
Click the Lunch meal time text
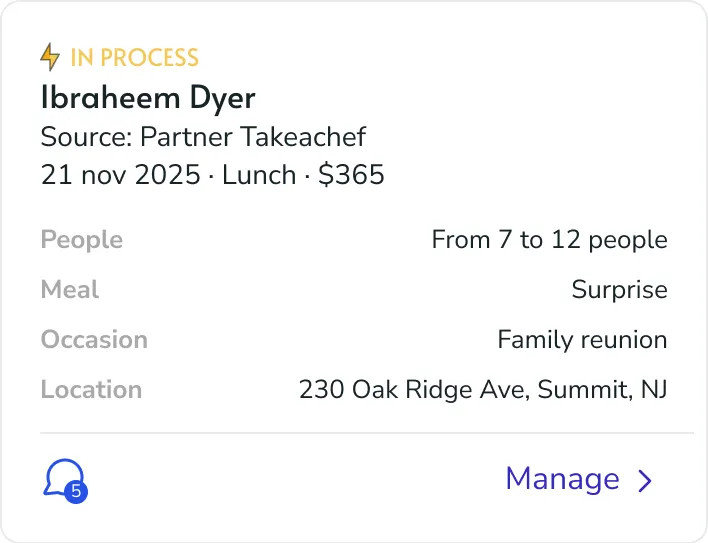click(259, 175)
